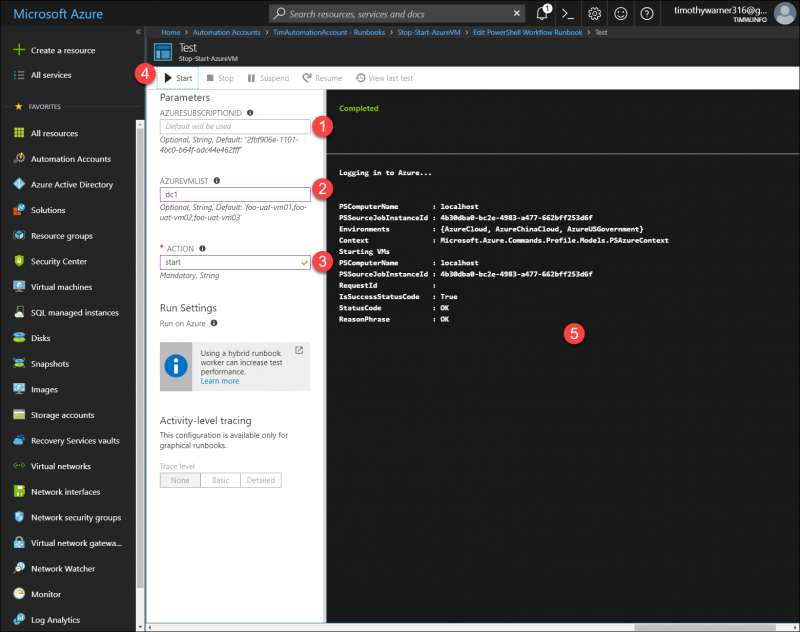Viewport: 800px width, 632px height.
Task: Click the AZURESUBSCRIPTIONID input field
Action: pyautogui.click(x=235, y=127)
